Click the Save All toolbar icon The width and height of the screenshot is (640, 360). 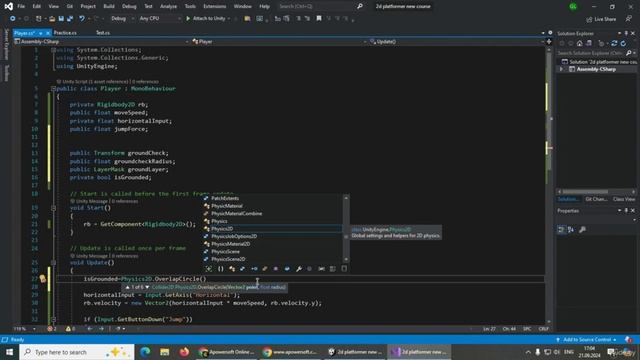pos(70,19)
